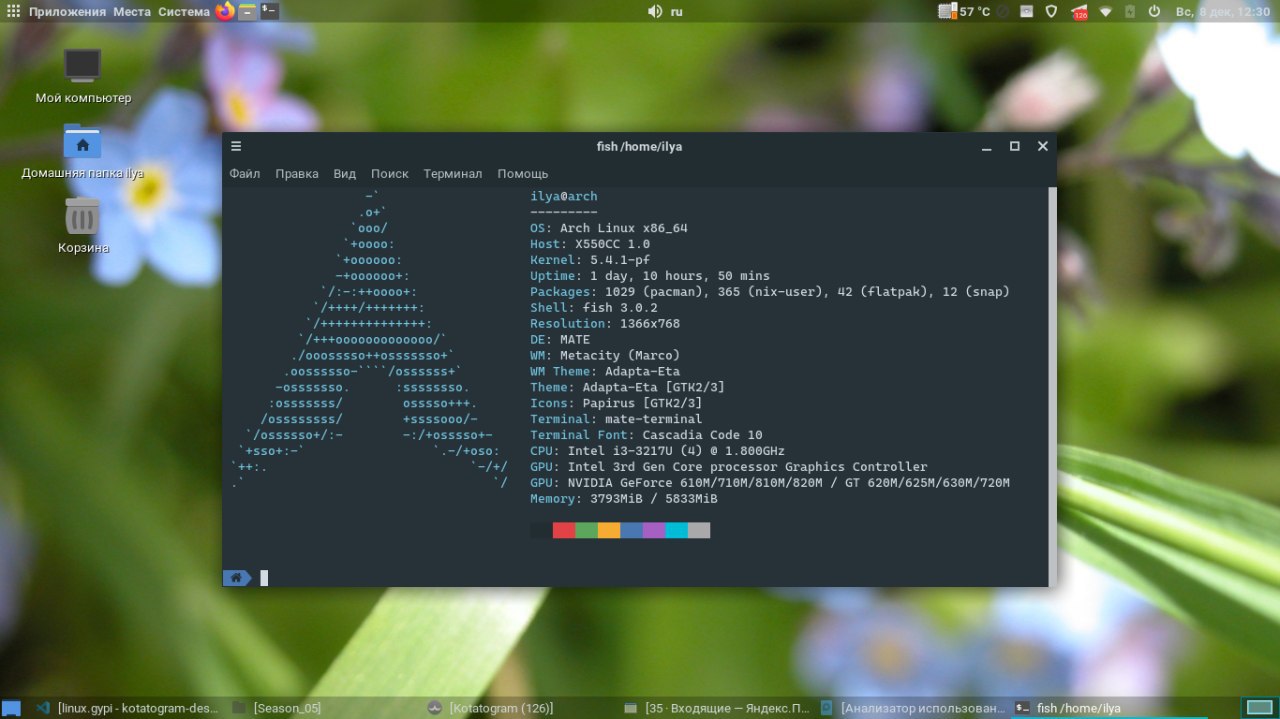Click the volume speaker icon

coord(655,11)
